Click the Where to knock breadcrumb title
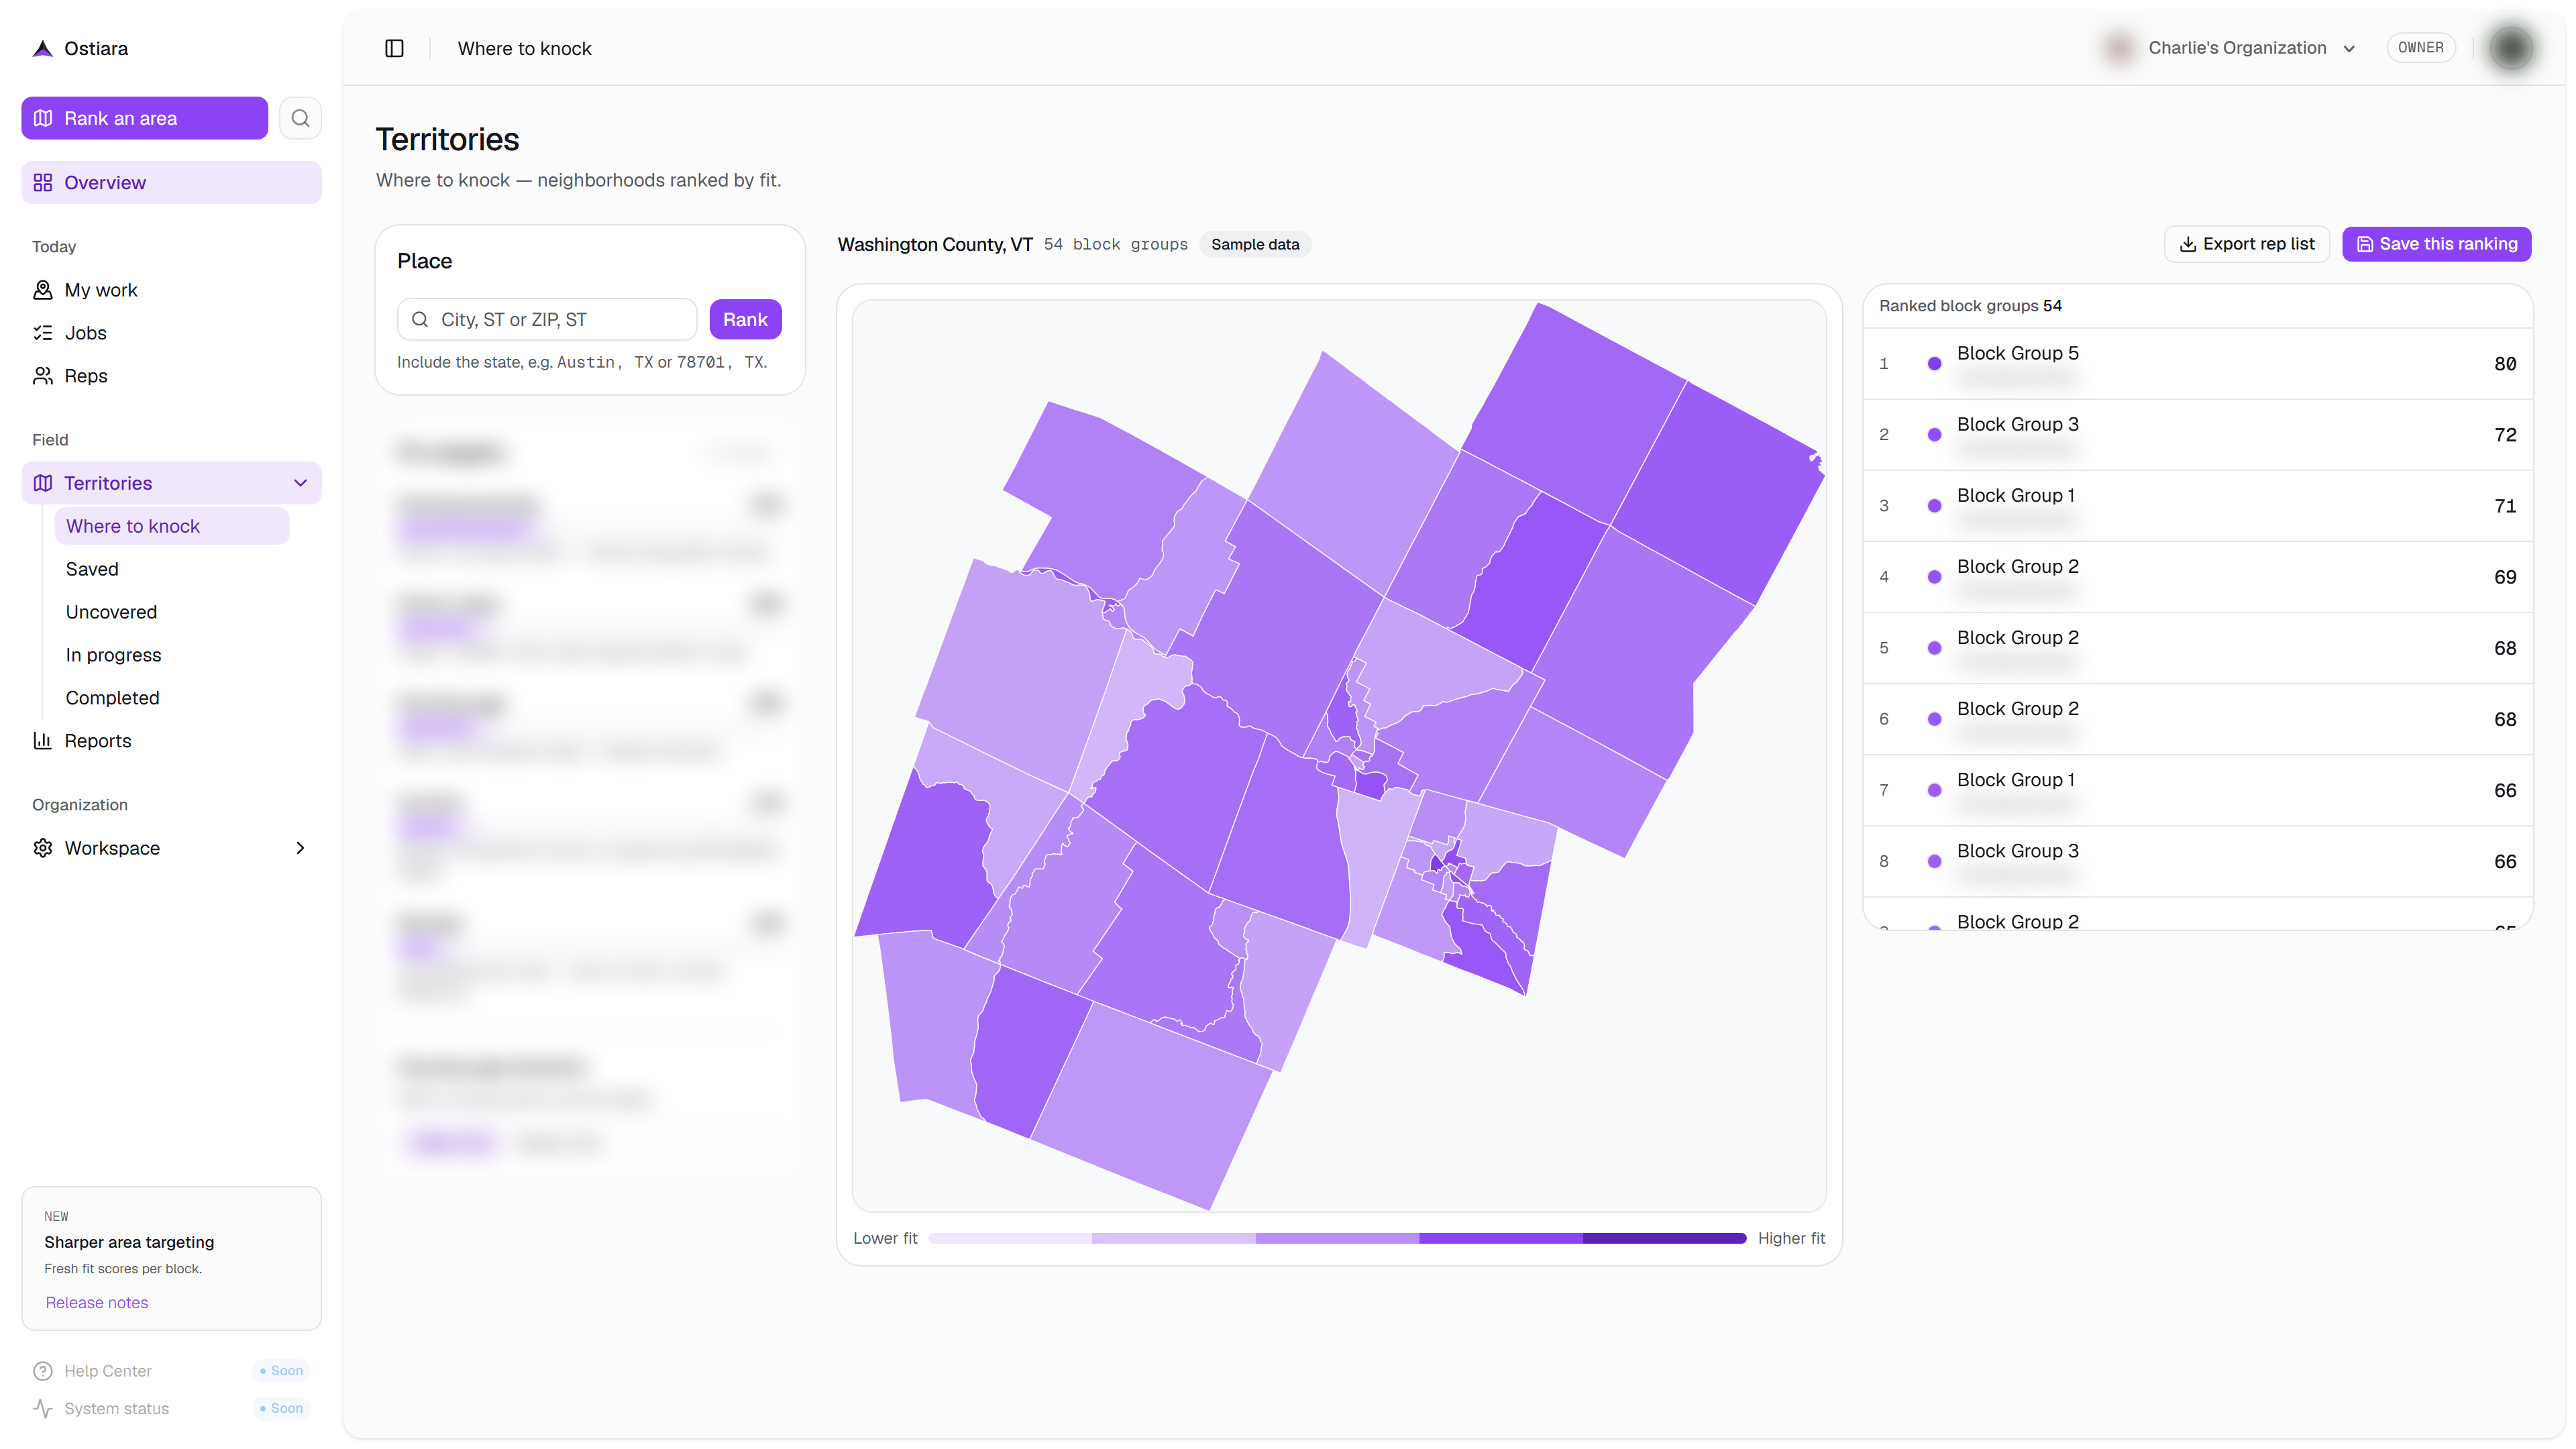The height and width of the screenshot is (1449, 2576). 524,48
